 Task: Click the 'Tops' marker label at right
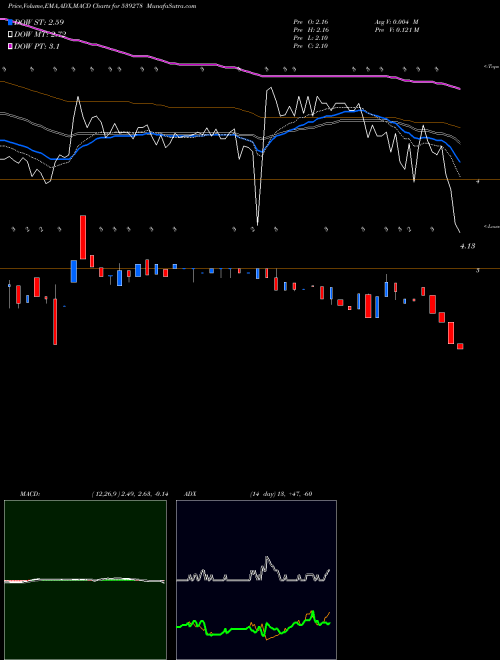491,67
